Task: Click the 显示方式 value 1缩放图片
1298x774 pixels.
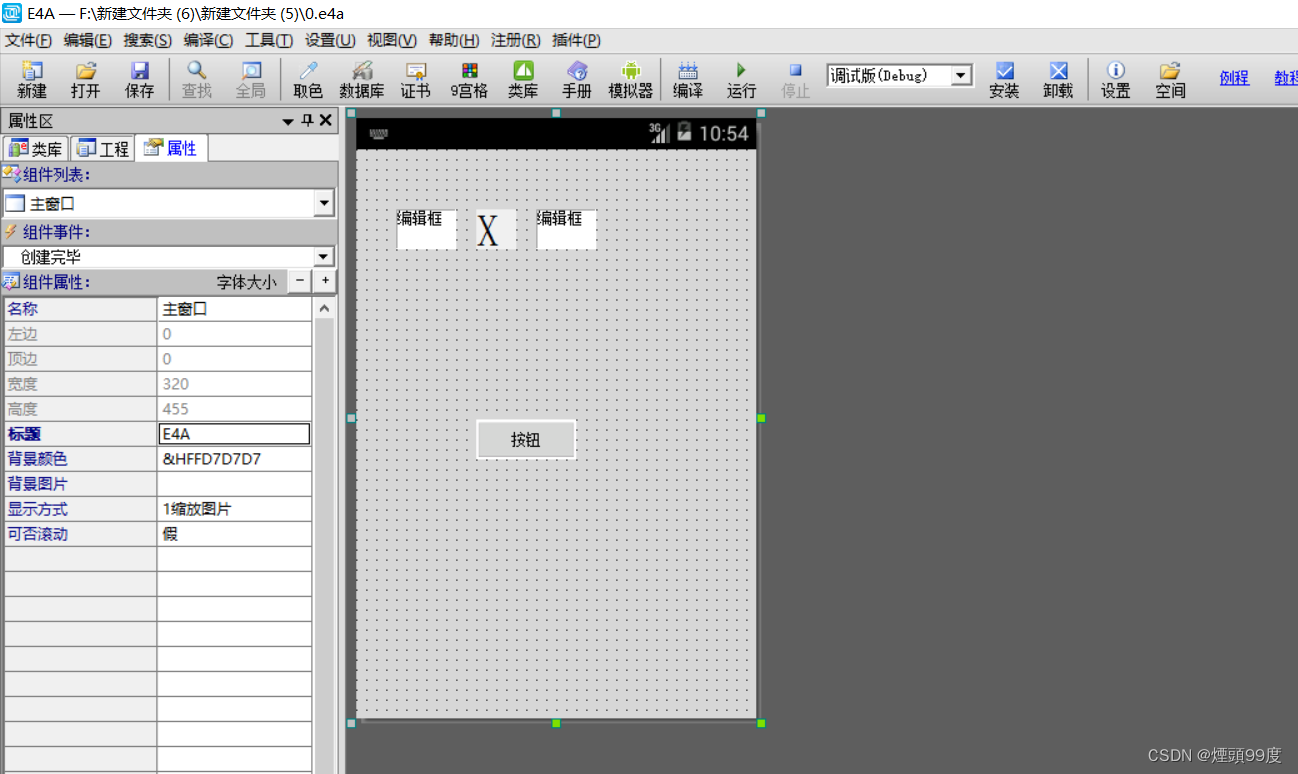Action: click(x=234, y=509)
